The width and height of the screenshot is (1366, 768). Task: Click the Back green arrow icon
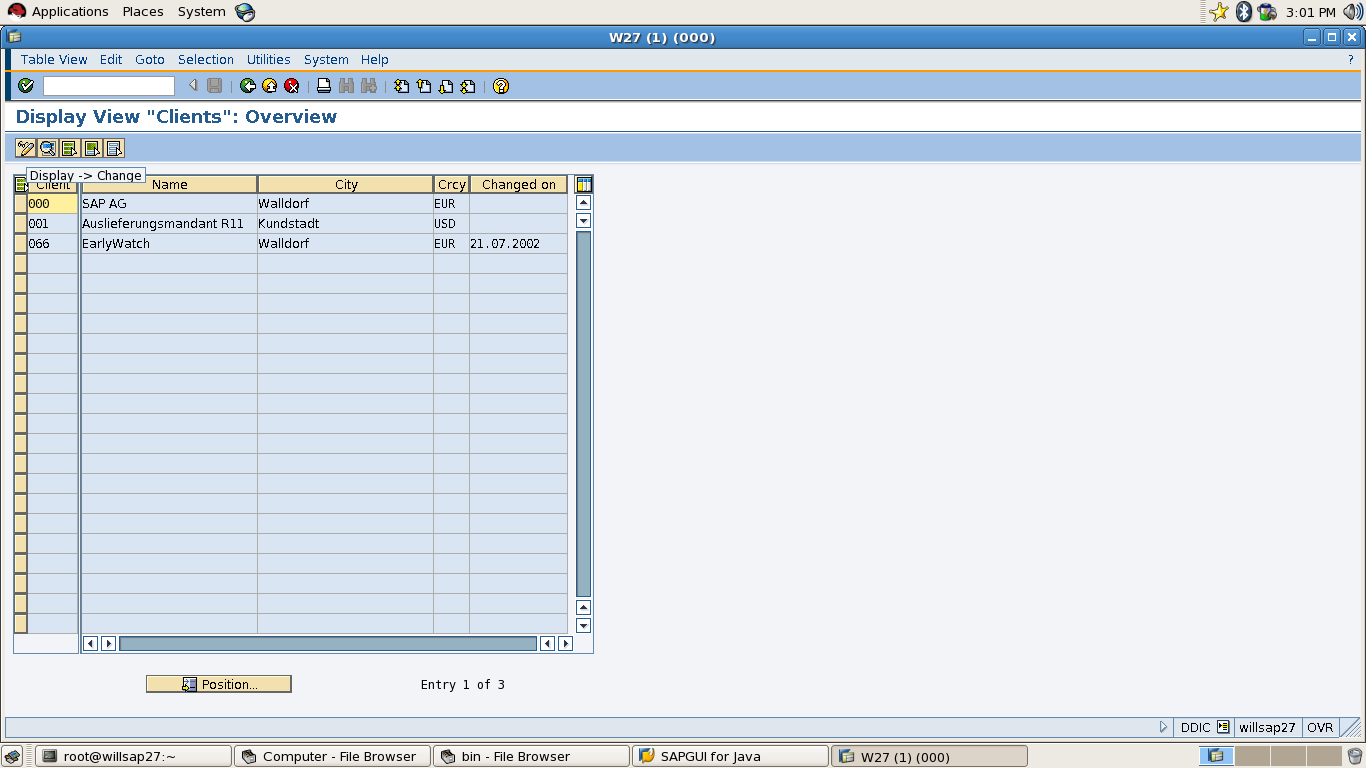(x=248, y=86)
